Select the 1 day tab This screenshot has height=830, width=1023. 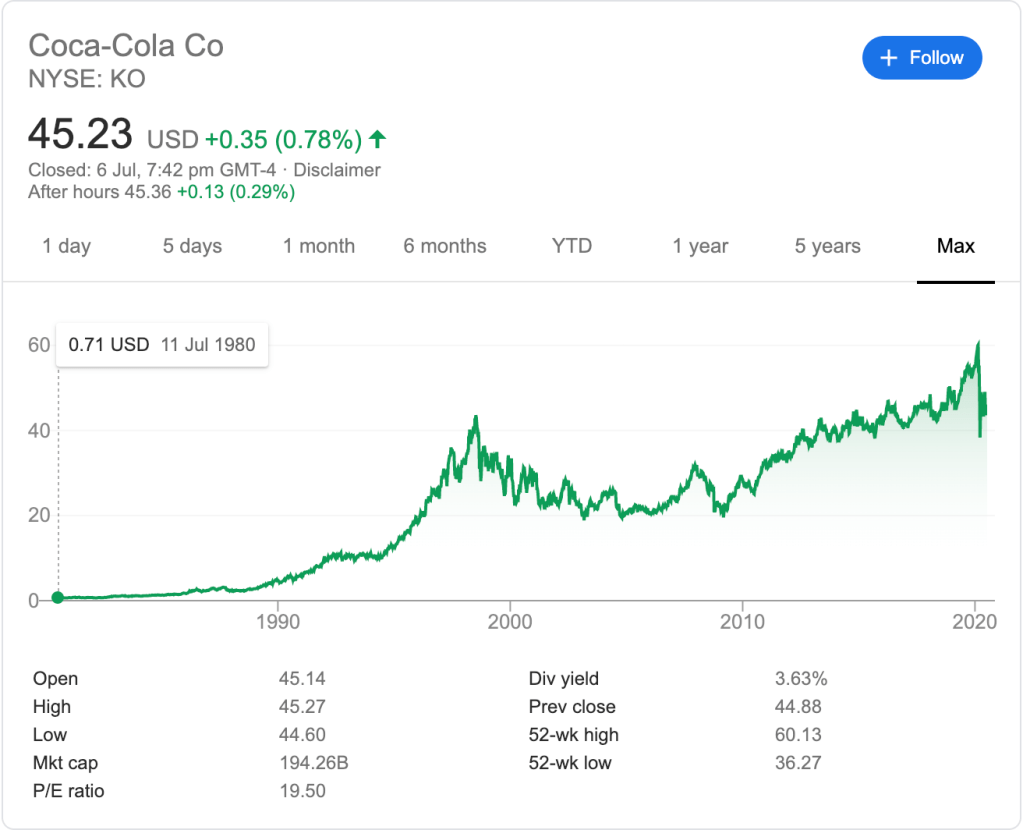click(66, 246)
